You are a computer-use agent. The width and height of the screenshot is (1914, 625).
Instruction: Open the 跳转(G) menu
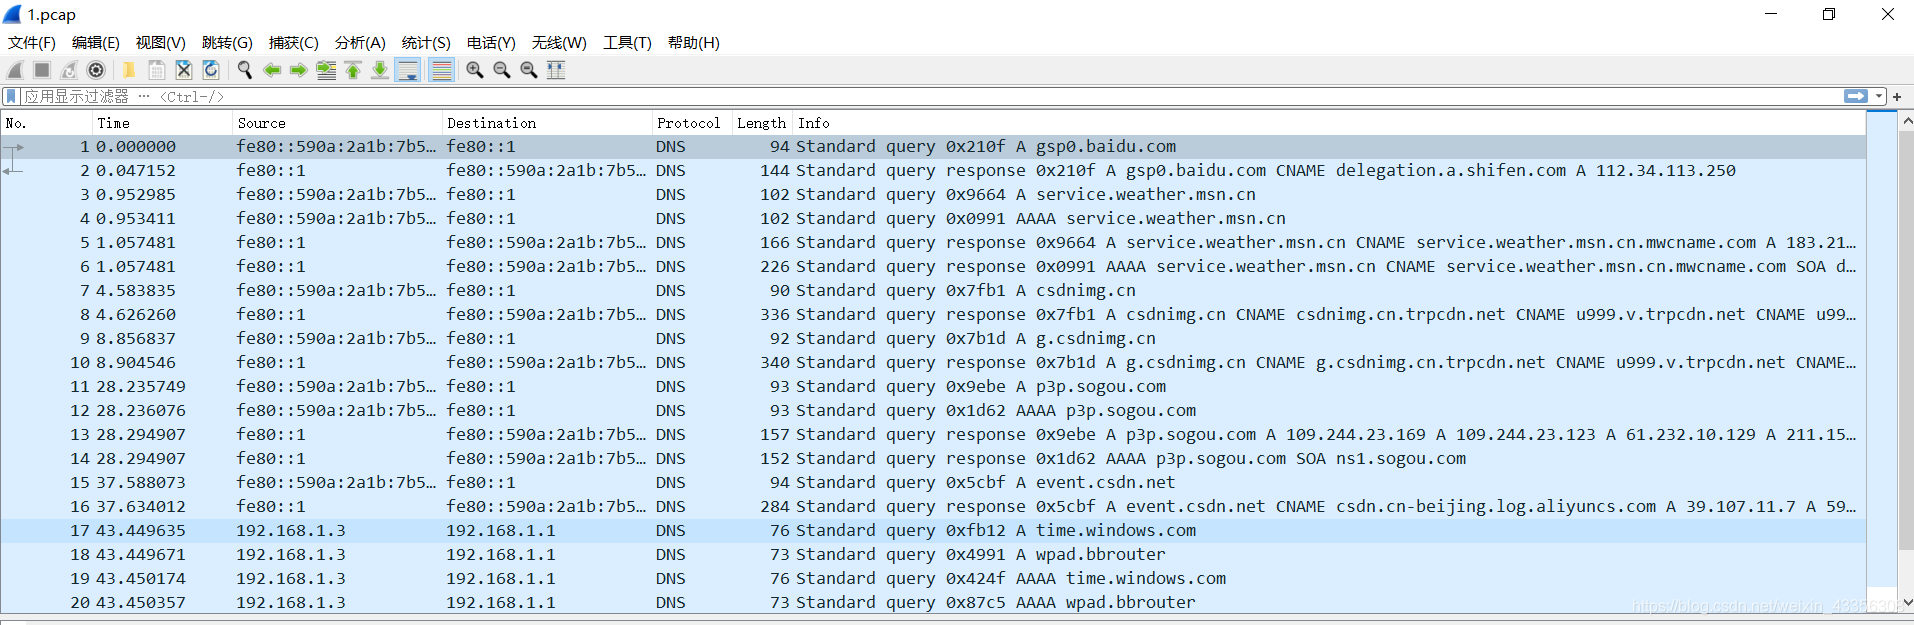coord(227,42)
